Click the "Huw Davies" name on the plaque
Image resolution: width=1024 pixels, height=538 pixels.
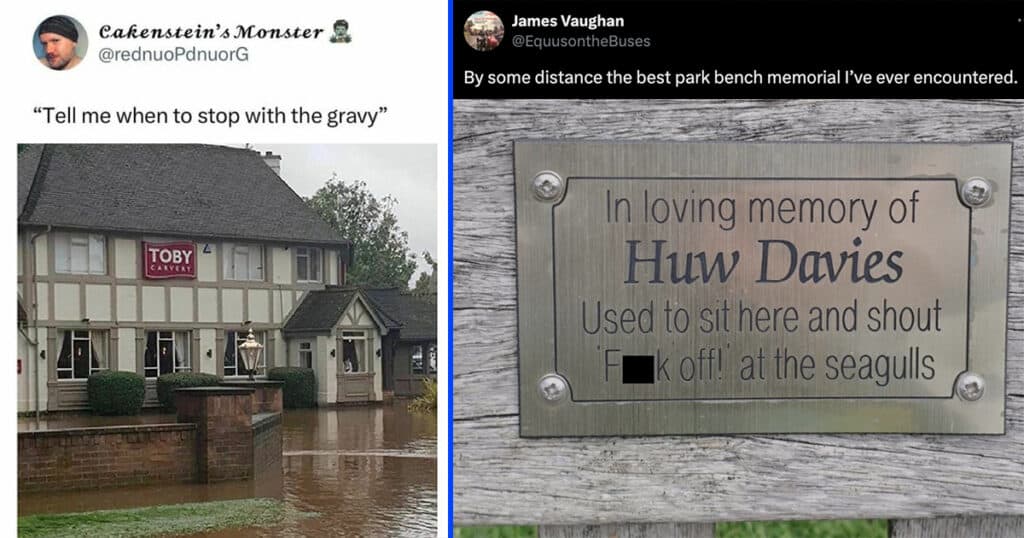(x=763, y=262)
